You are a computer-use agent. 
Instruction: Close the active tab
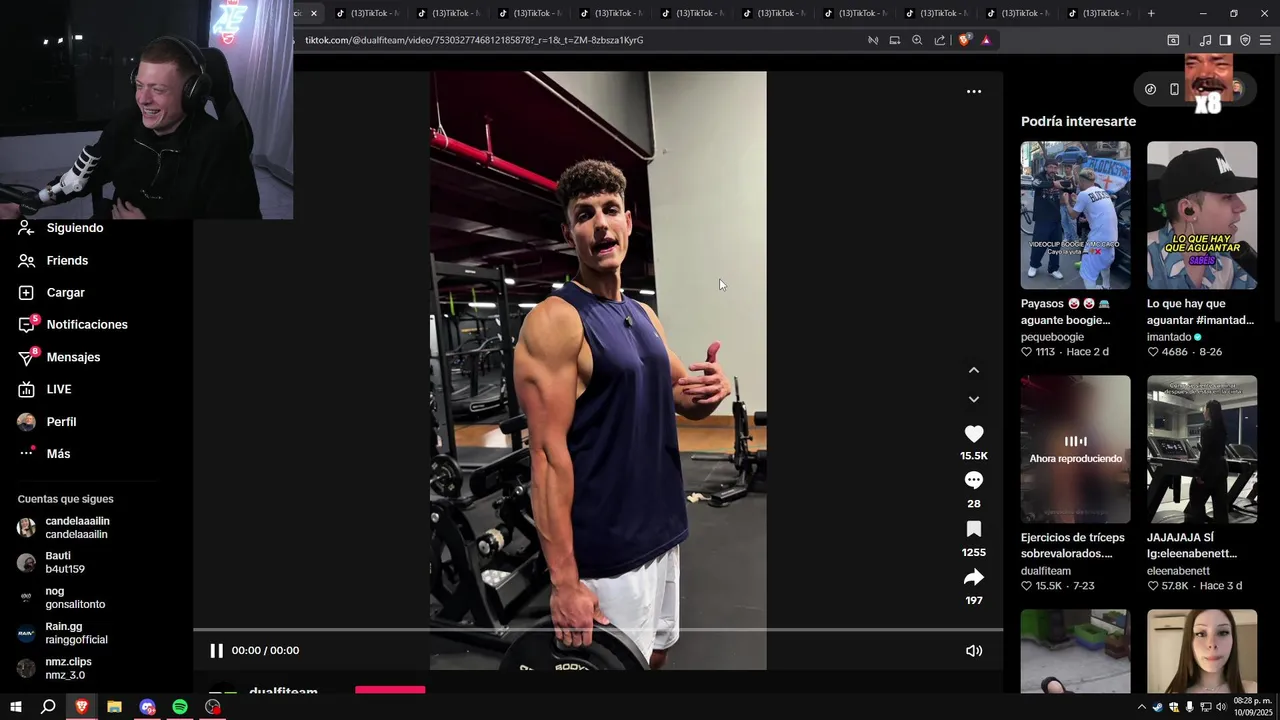313,13
